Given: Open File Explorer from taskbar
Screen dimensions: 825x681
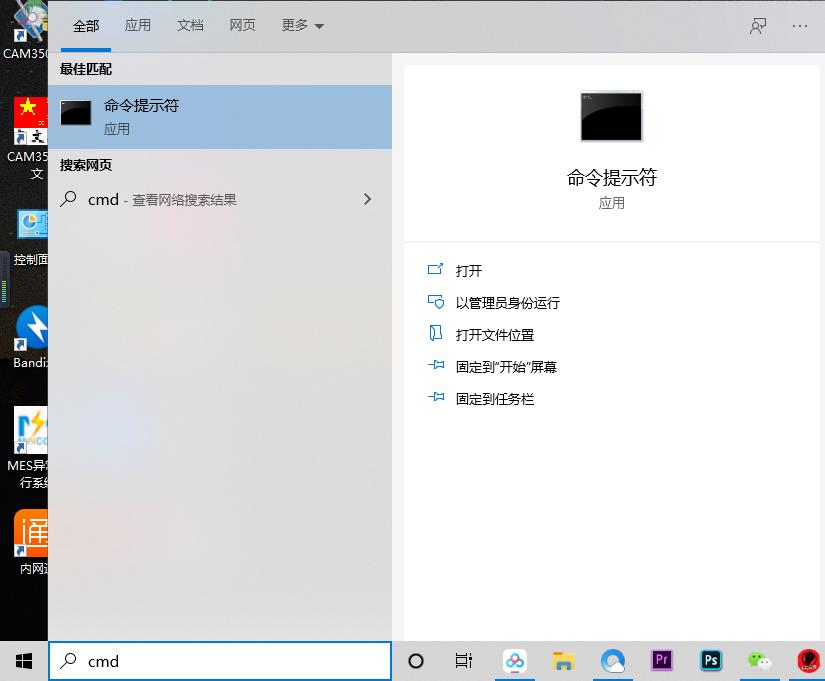Looking at the screenshot, I should tap(562, 661).
